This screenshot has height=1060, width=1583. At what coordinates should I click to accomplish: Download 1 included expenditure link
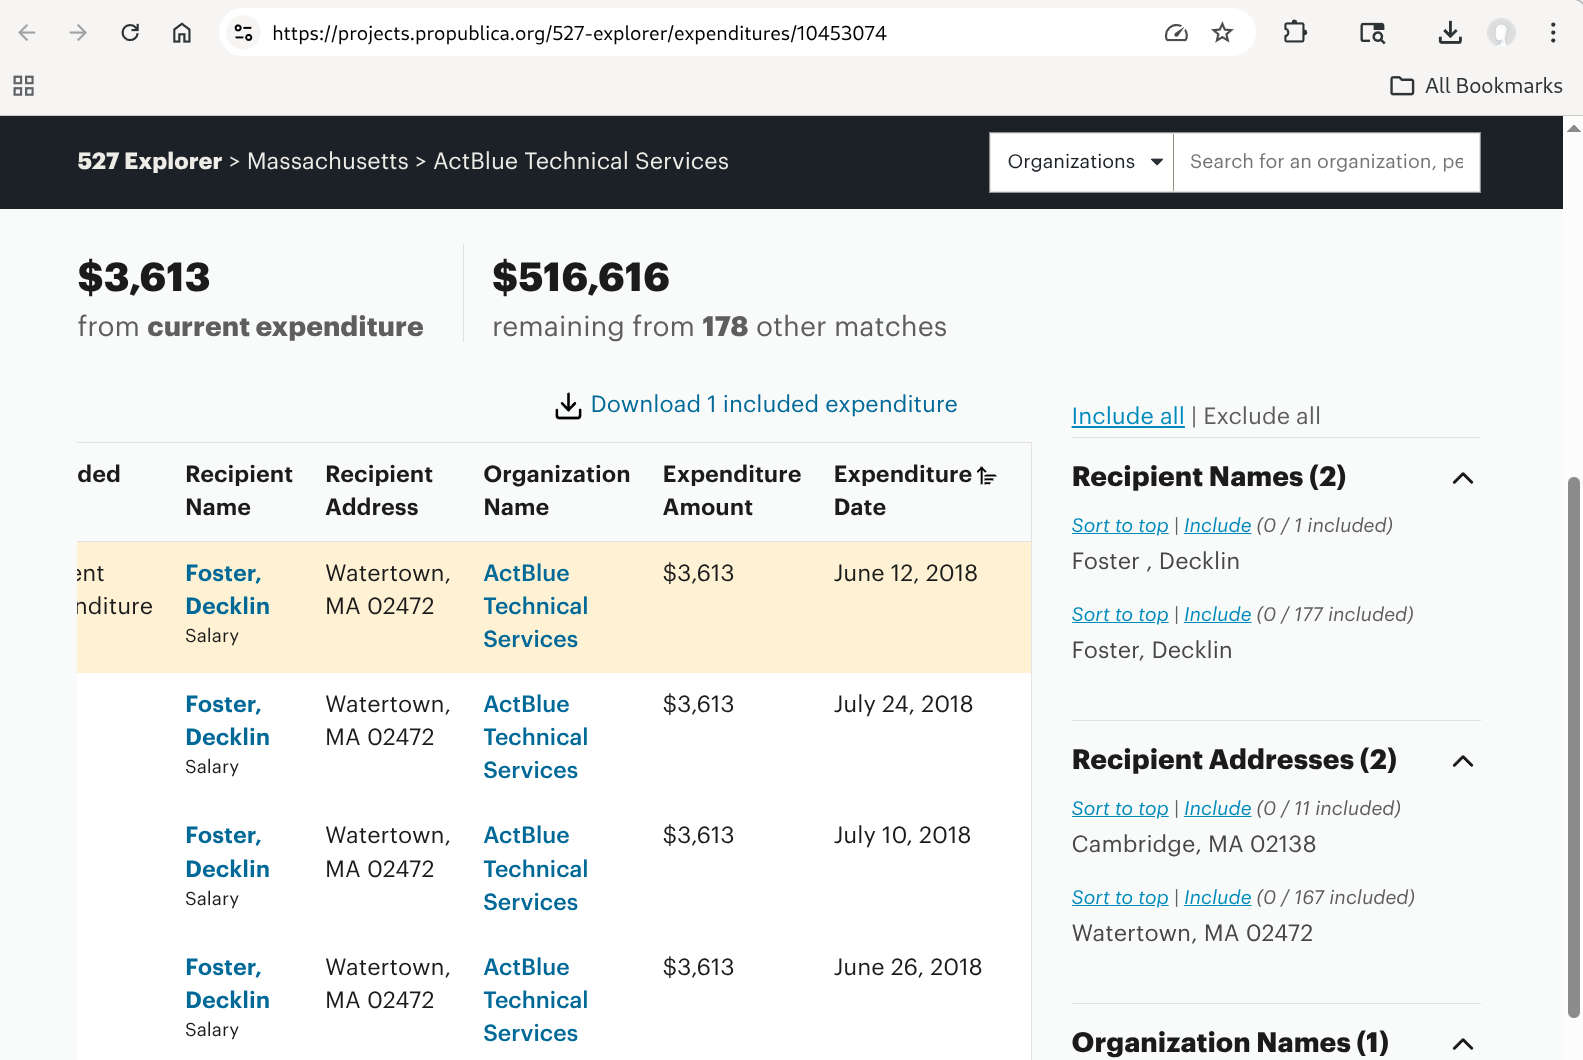(774, 404)
